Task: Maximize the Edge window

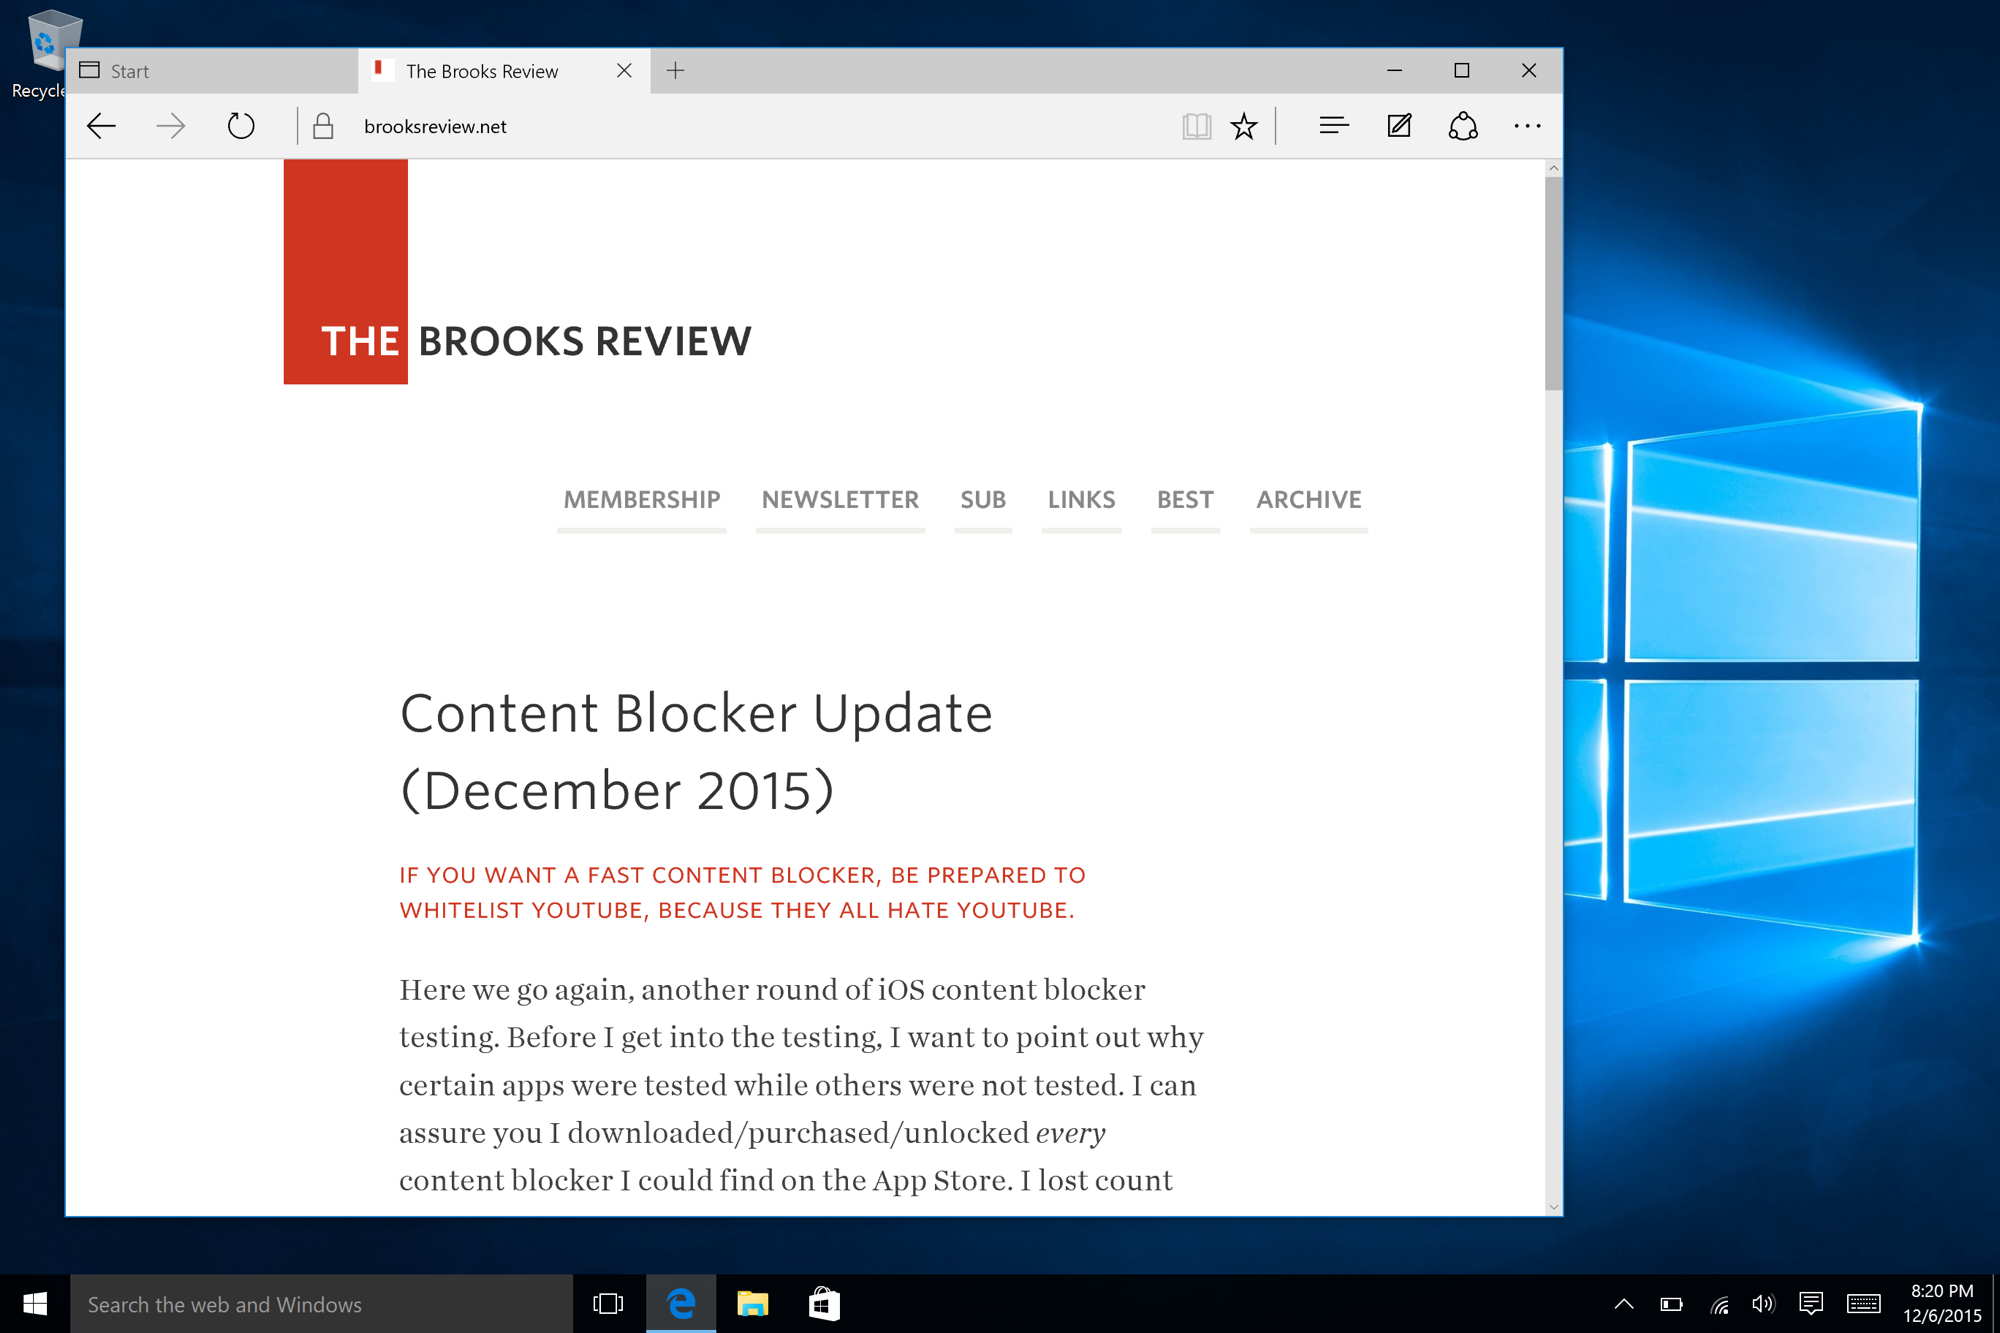Action: pyautogui.click(x=1461, y=70)
